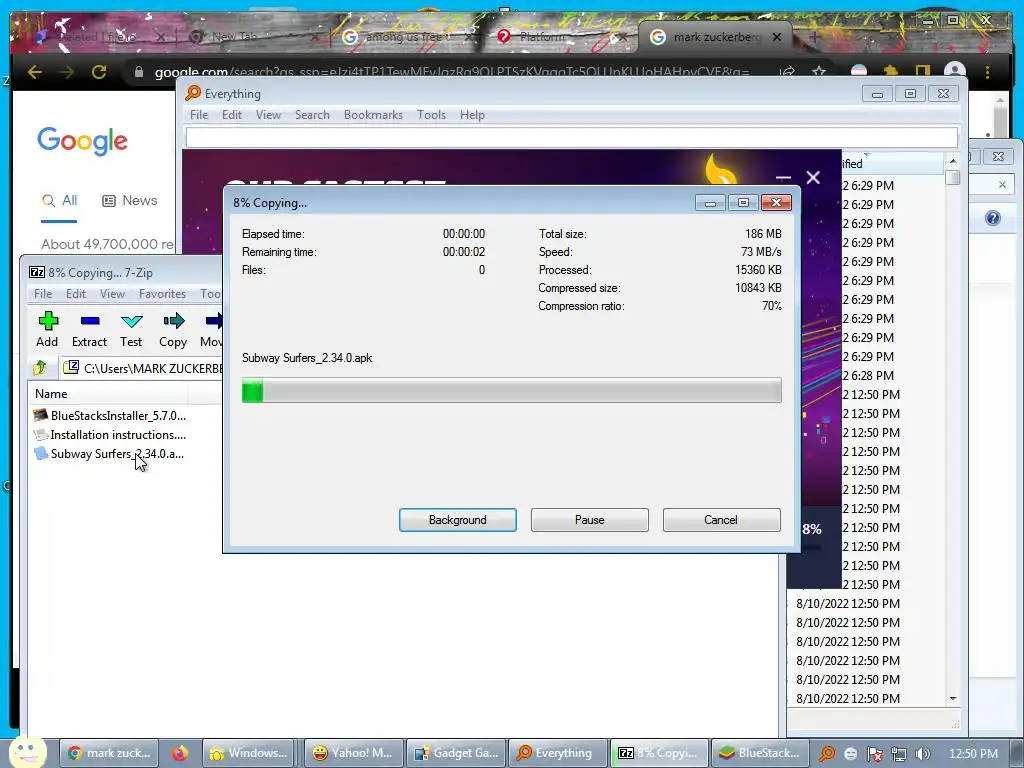
Task: Click the network tray icon
Action: 899,754
